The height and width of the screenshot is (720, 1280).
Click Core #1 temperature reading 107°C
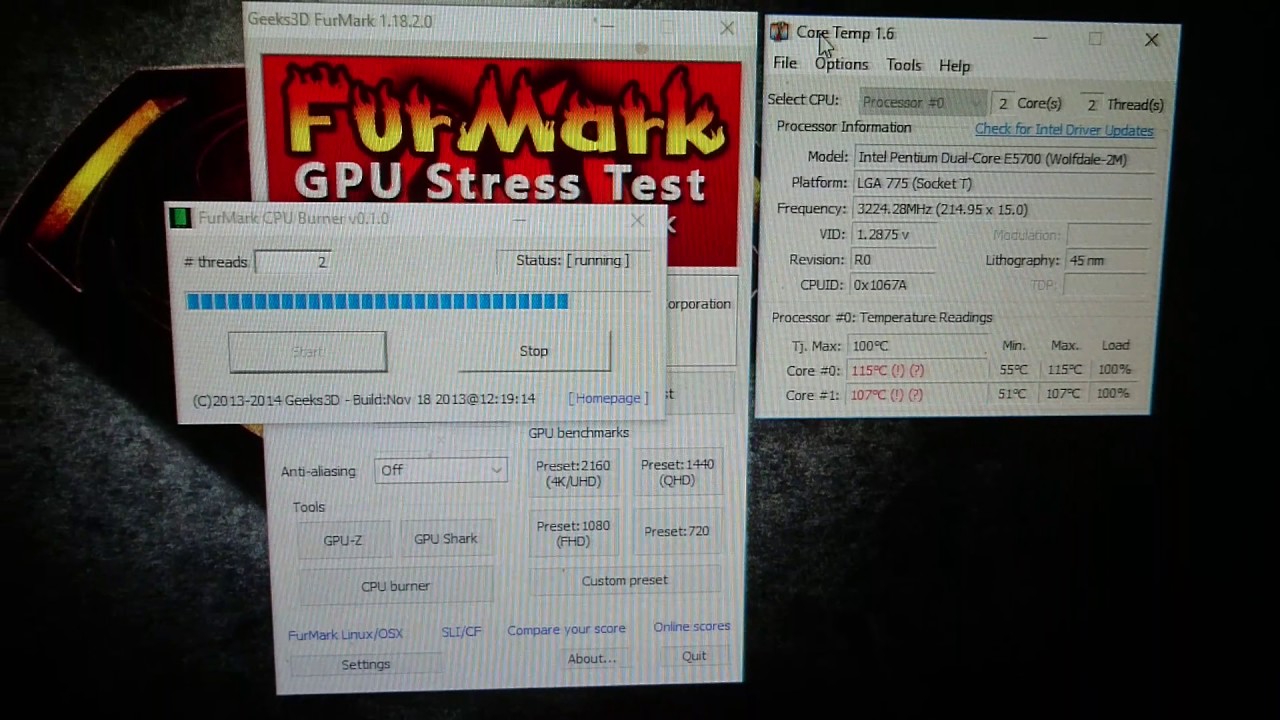(x=888, y=394)
